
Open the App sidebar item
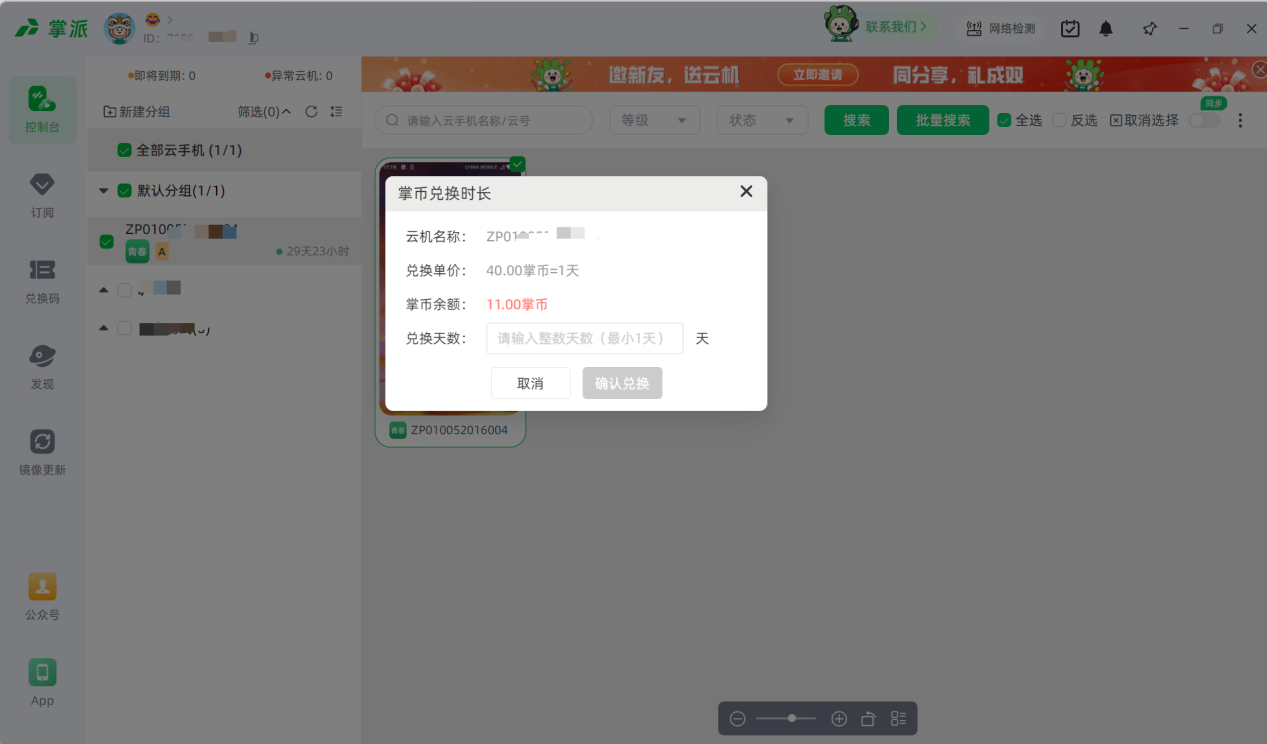[42, 683]
